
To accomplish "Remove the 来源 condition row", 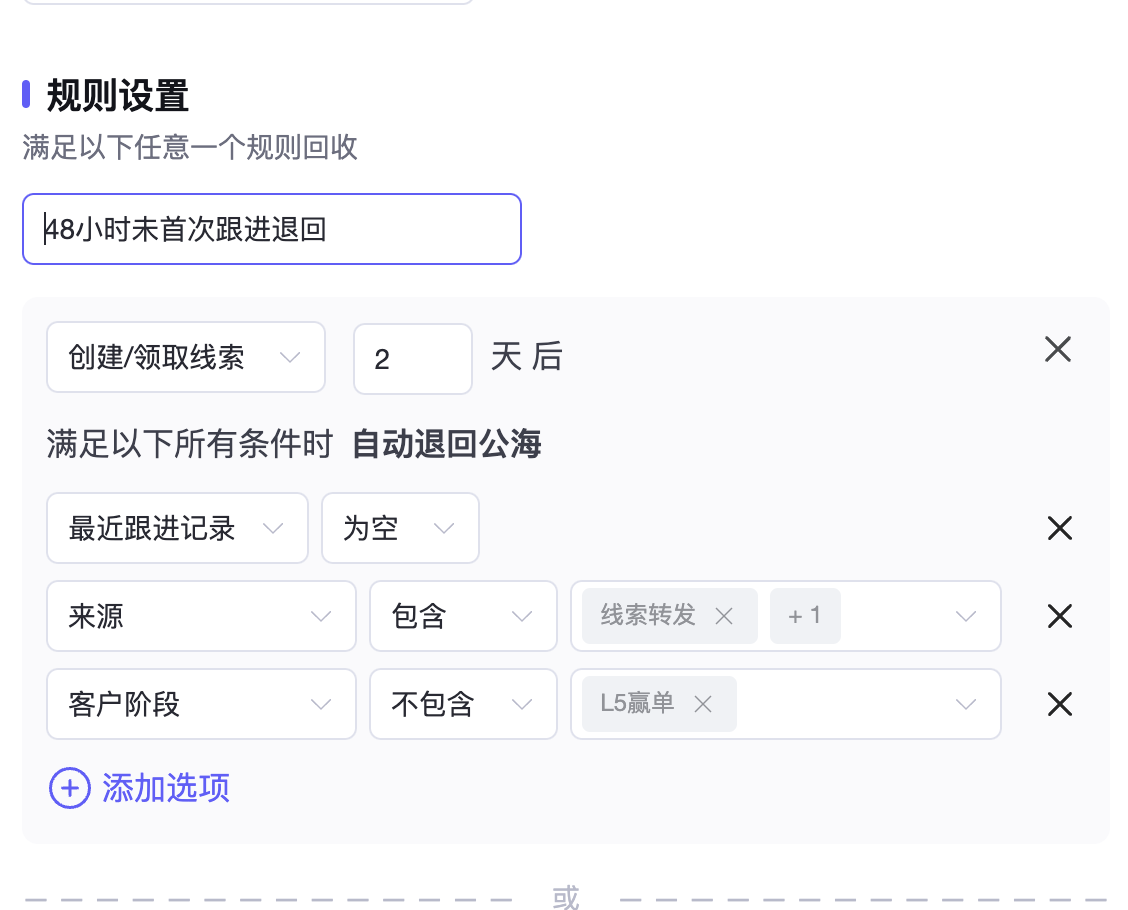I will [x=1060, y=616].
